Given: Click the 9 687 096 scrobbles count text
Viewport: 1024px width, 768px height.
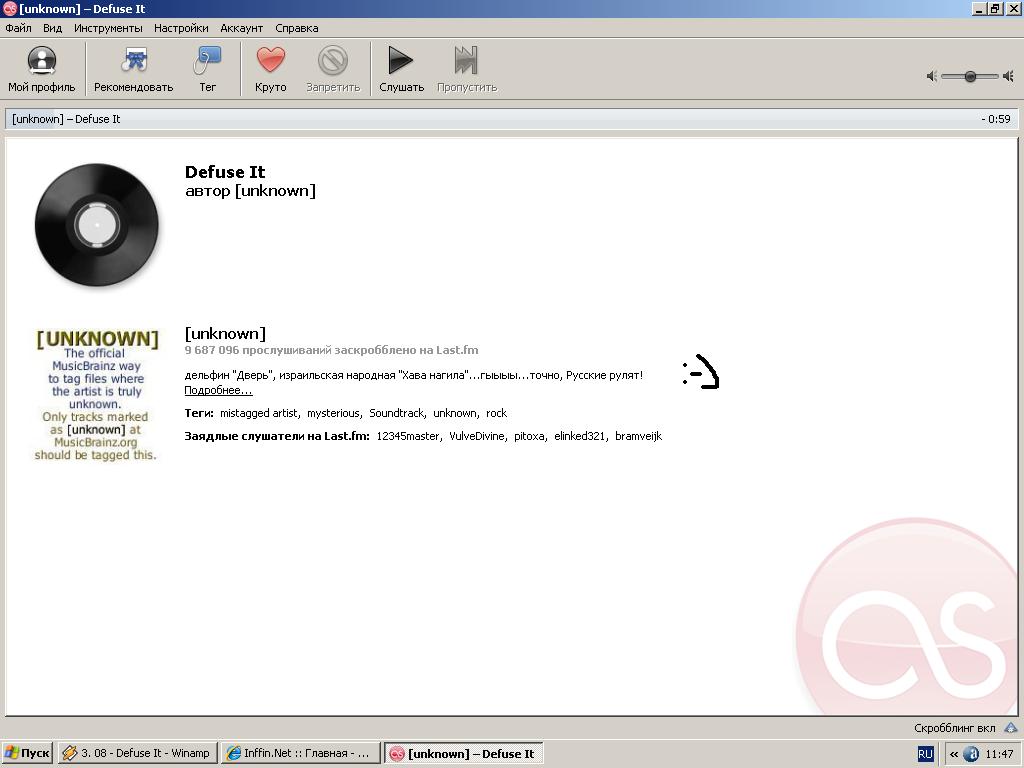Looking at the screenshot, I should [331, 350].
